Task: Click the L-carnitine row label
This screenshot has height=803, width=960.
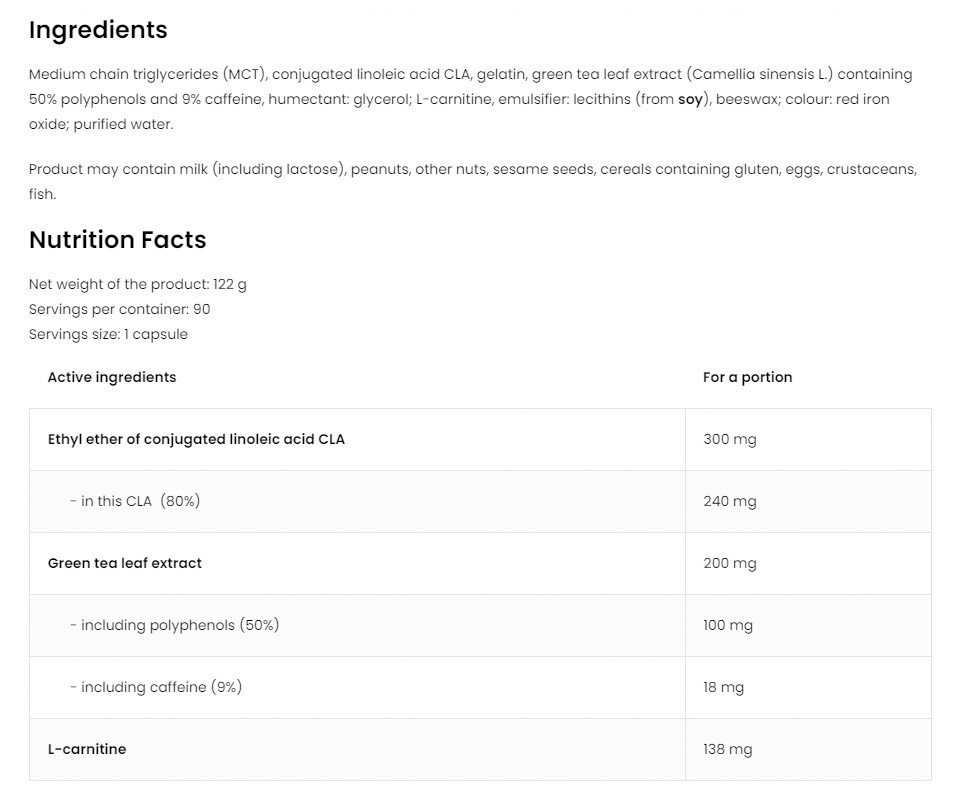Action: [x=87, y=749]
